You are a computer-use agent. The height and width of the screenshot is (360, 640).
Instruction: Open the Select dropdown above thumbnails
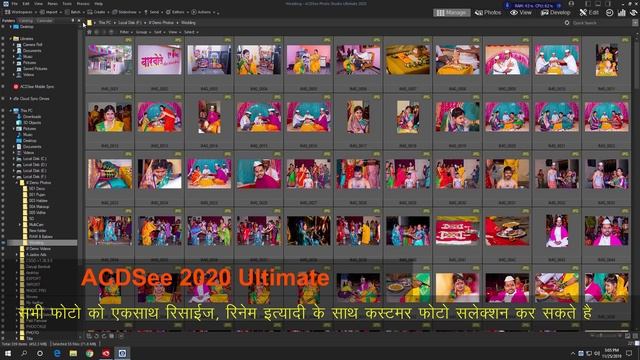(191, 32)
